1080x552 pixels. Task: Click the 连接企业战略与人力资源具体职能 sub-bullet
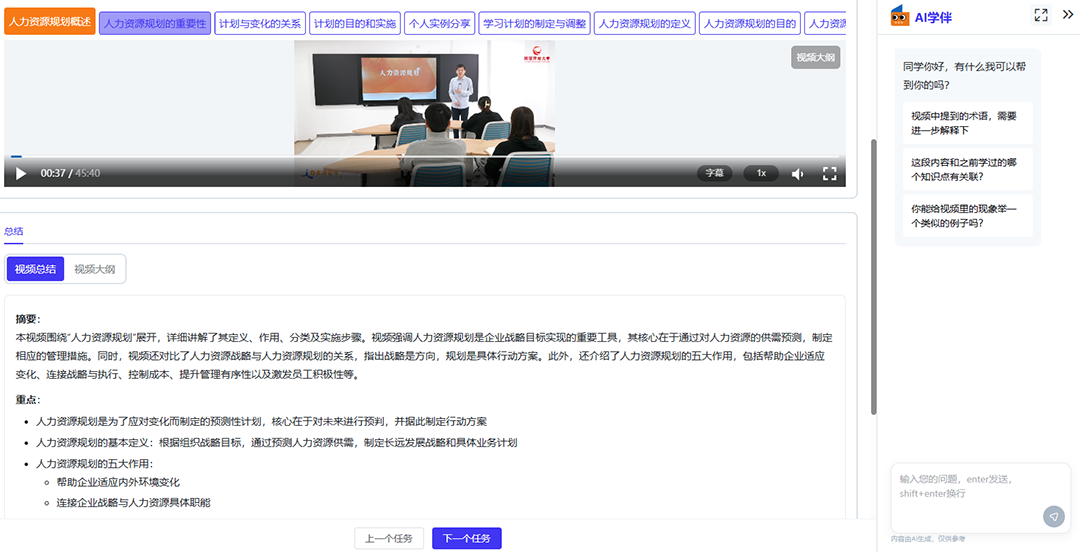[133, 502]
